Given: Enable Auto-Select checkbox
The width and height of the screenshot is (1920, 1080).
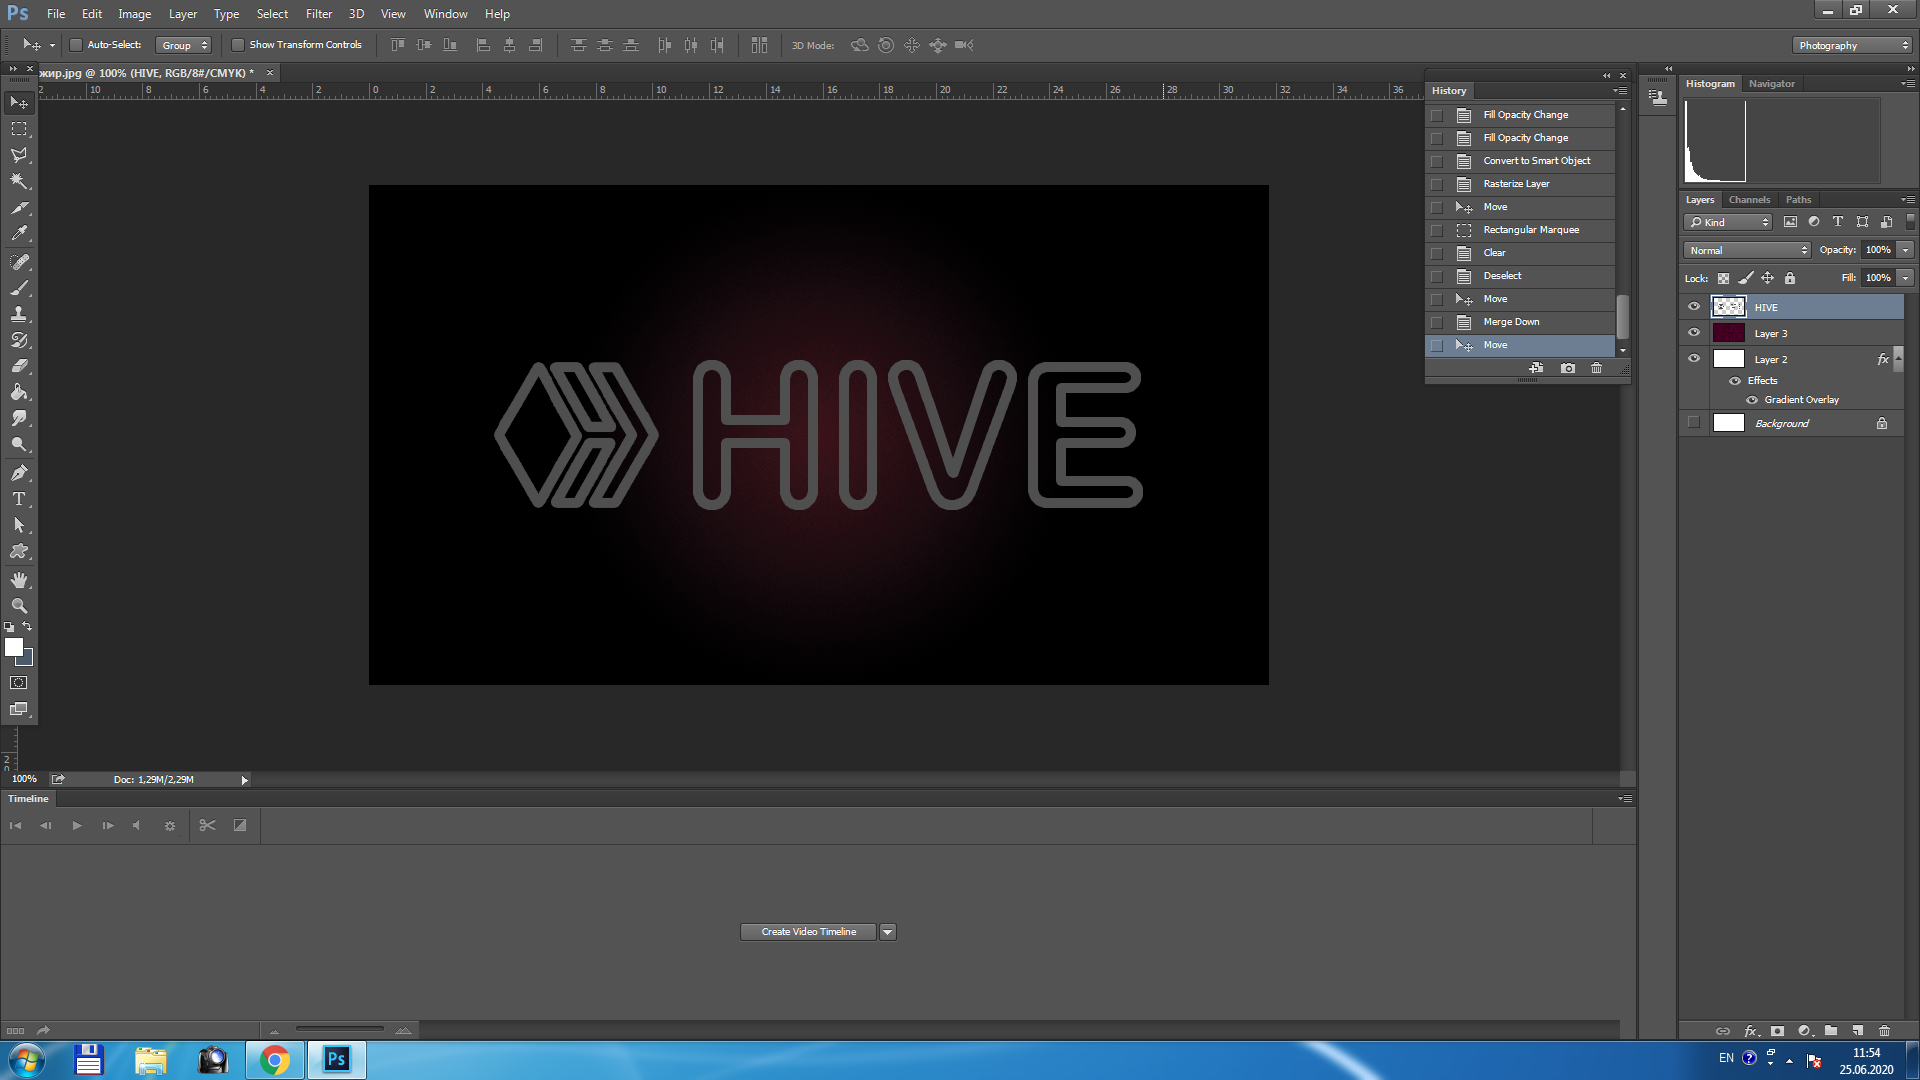Looking at the screenshot, I should [x=76, y=45].
